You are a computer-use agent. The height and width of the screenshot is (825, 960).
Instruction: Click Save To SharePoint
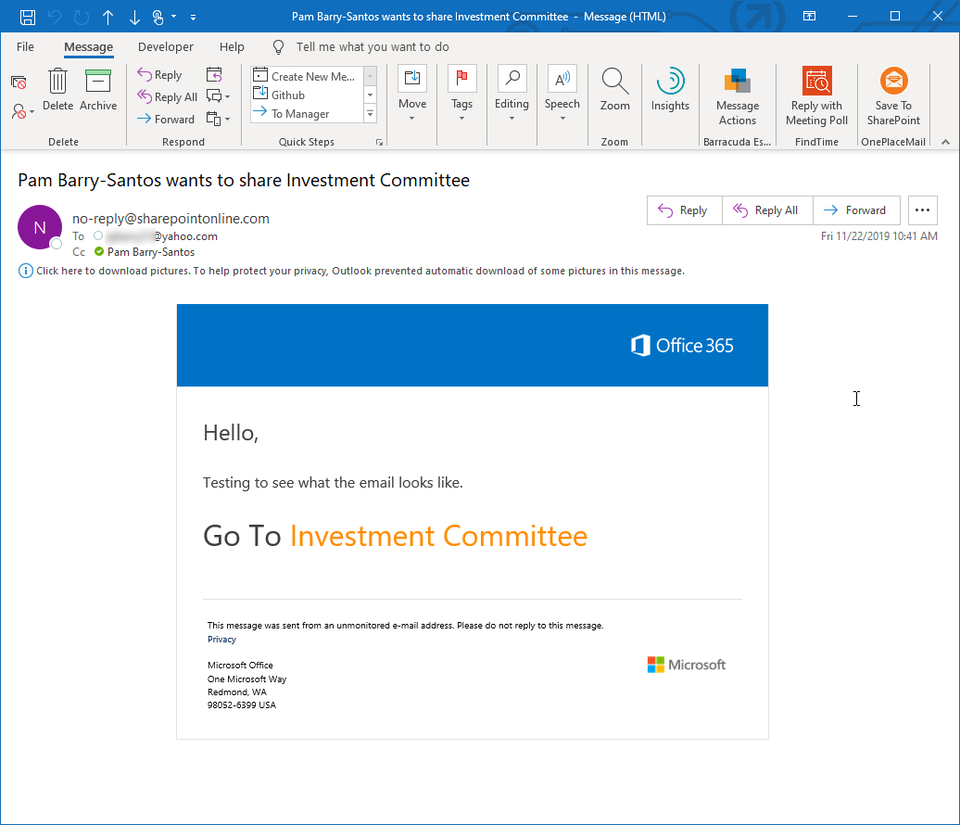(893, 97)
